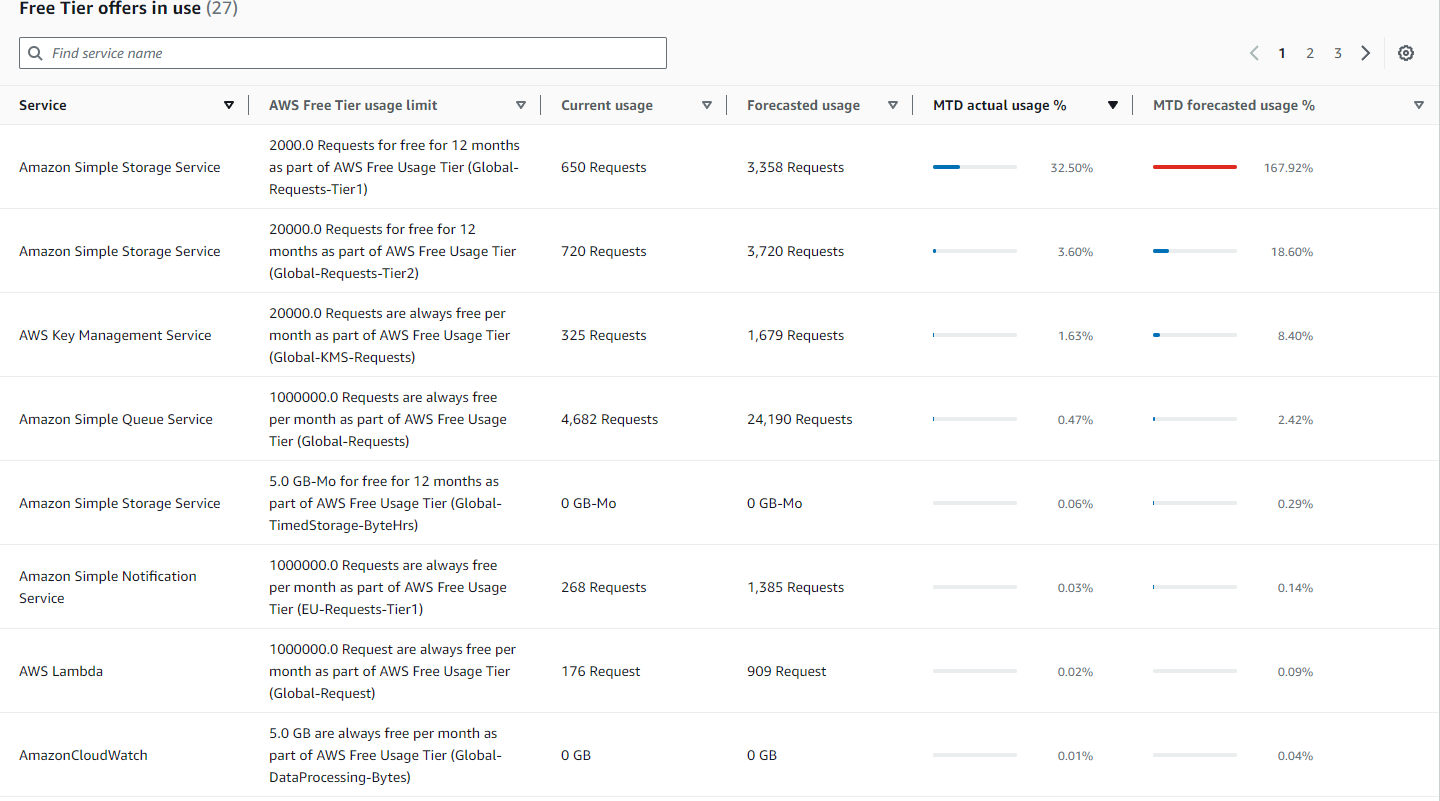Click the search magnifier icon

click(x=36, y=53)
